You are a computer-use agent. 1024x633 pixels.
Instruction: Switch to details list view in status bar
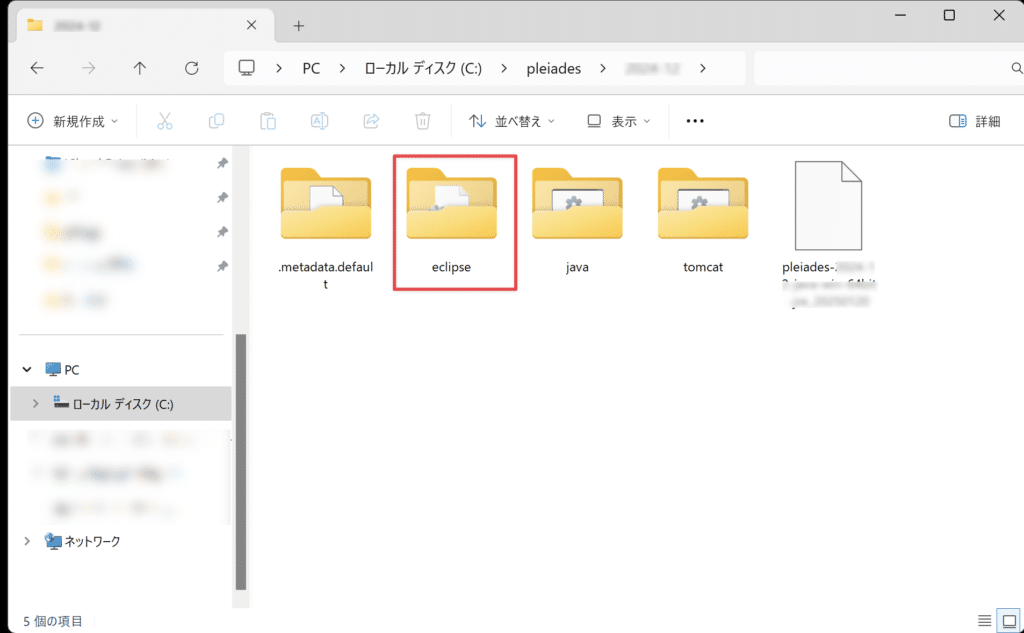(x=985, y=620)
